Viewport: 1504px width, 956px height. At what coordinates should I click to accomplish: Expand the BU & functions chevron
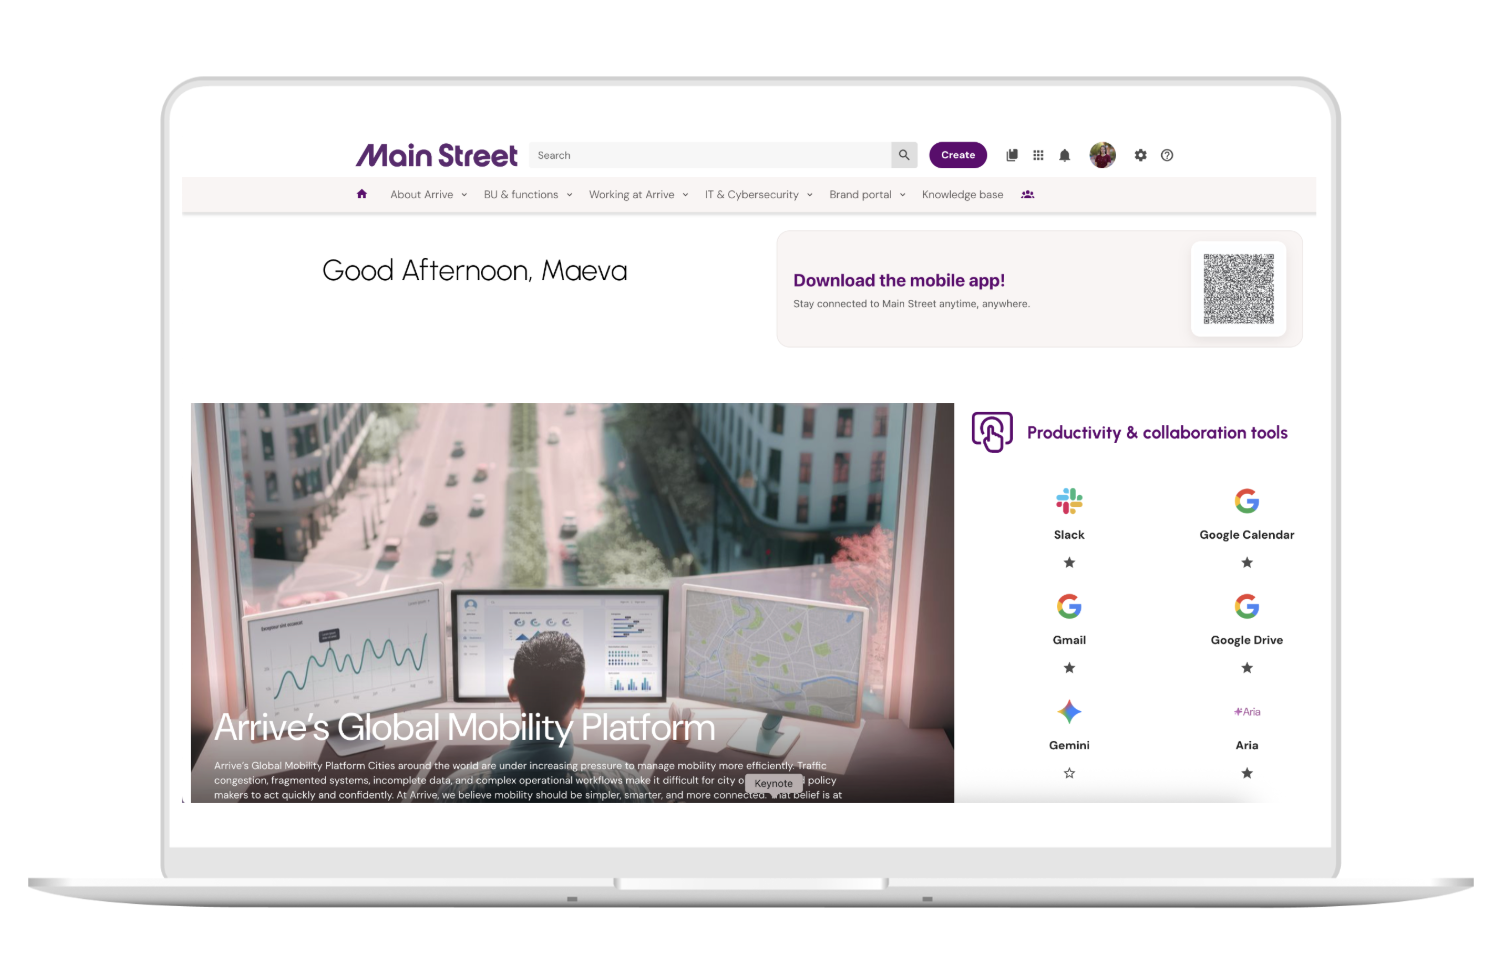click(569, 195)
